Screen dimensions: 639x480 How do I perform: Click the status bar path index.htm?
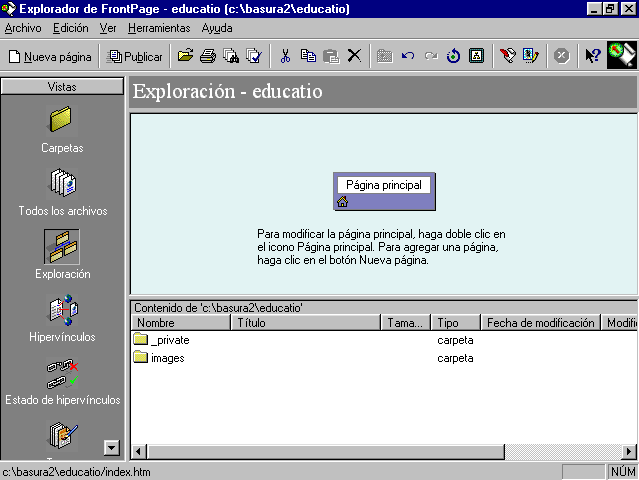[x=77, y=472]
